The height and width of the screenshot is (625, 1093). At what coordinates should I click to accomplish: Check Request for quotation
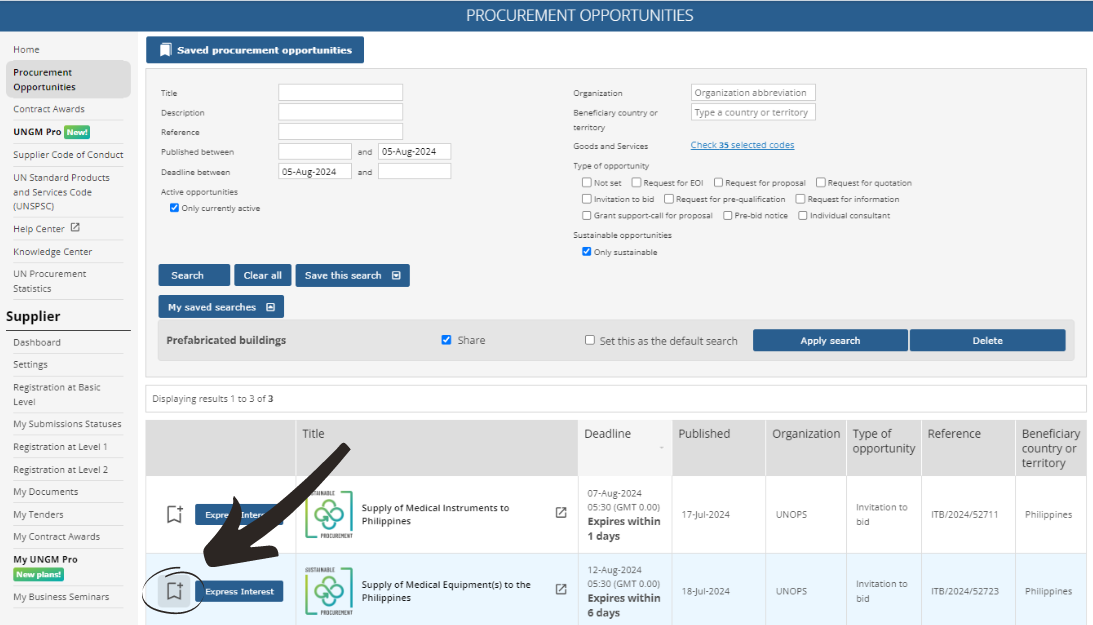[x=820, y=183]
